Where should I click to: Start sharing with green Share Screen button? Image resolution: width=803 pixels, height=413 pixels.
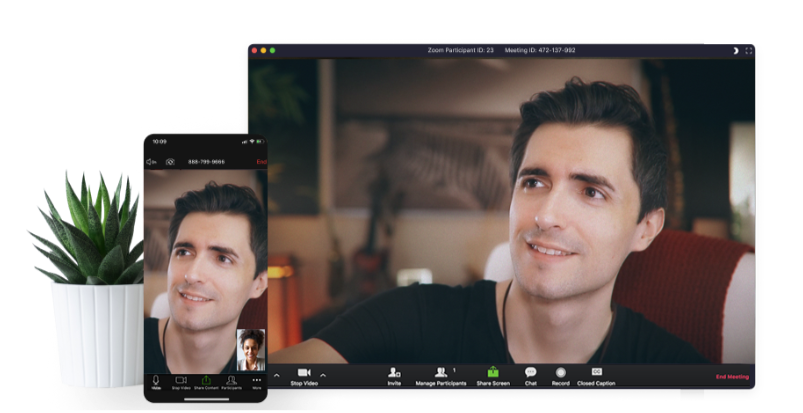[x=493, y=377]
